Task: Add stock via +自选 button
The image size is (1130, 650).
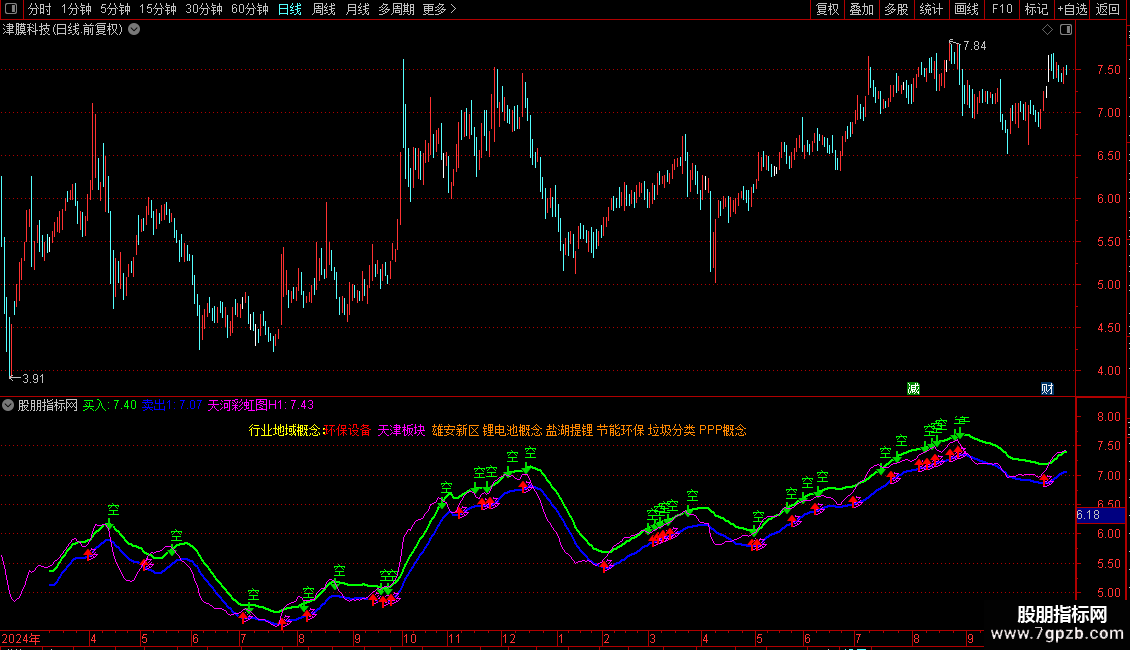Action: pyautogui.click(x=1072, y=9)
